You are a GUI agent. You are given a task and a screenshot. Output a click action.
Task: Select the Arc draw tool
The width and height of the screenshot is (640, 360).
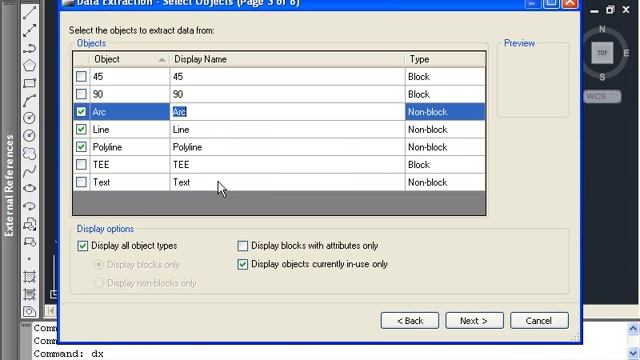(x=29, y=100)
